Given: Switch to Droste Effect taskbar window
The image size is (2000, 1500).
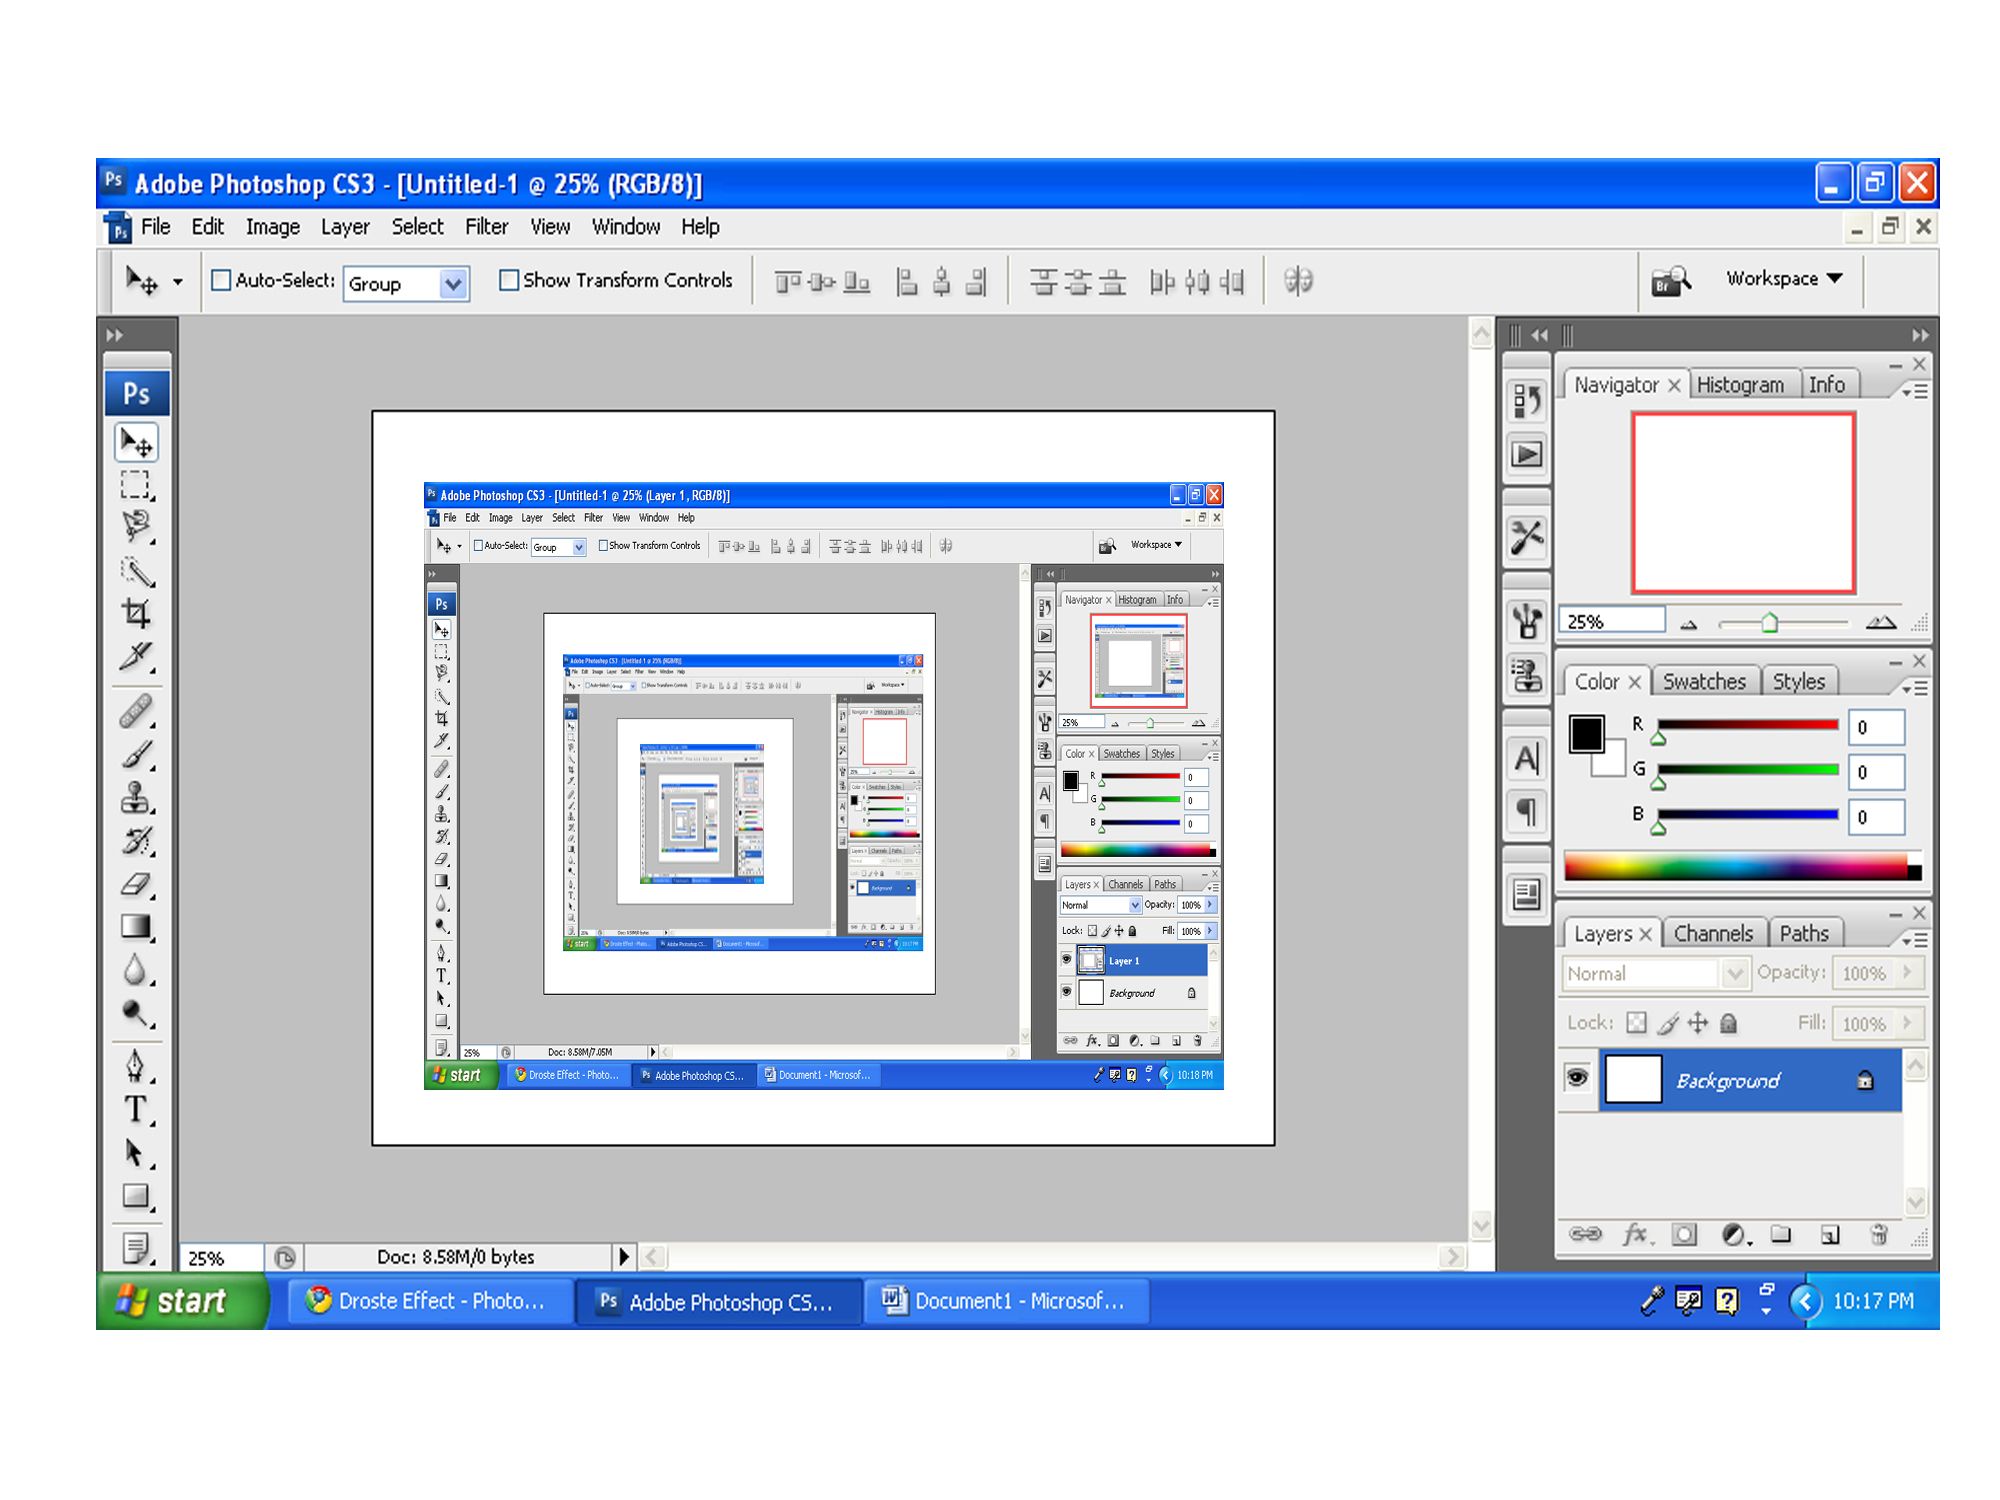Looking at the screenshot, I should [x=432, y=1301].
